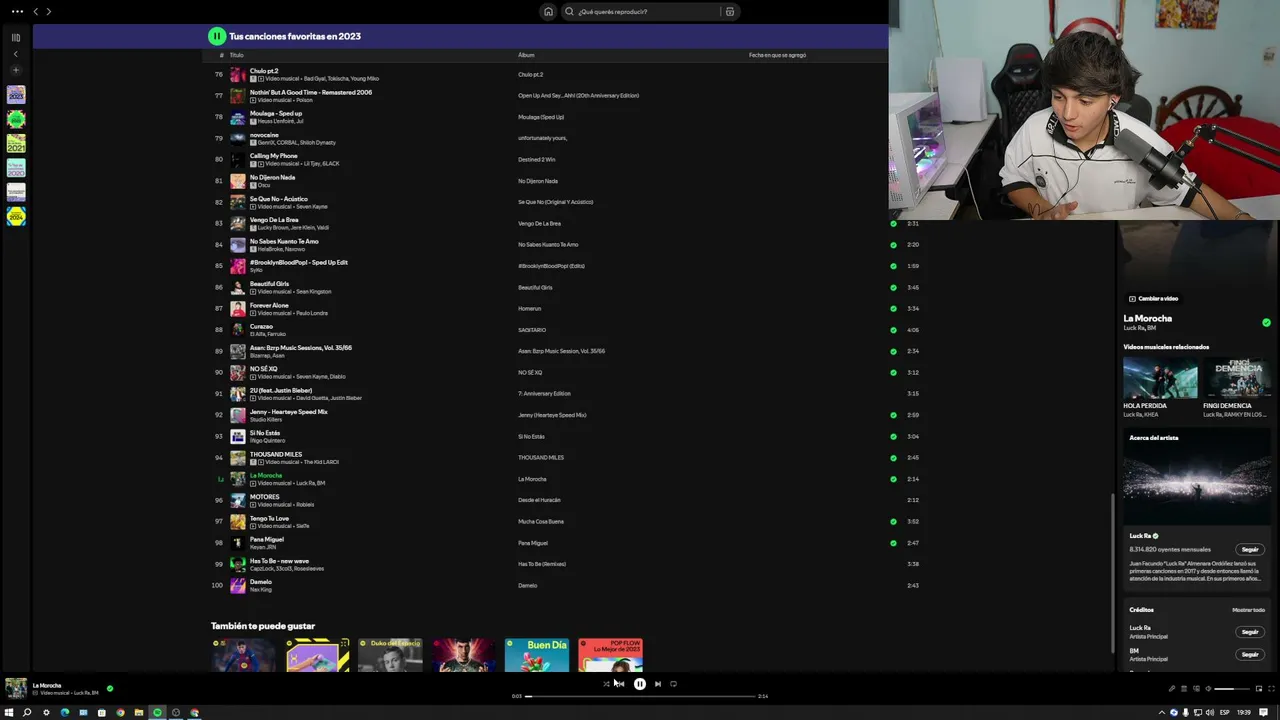The image size is (1280, 720).
Task: Select the track 'Chulo pt.2'
Action: (x=264, y=71)
